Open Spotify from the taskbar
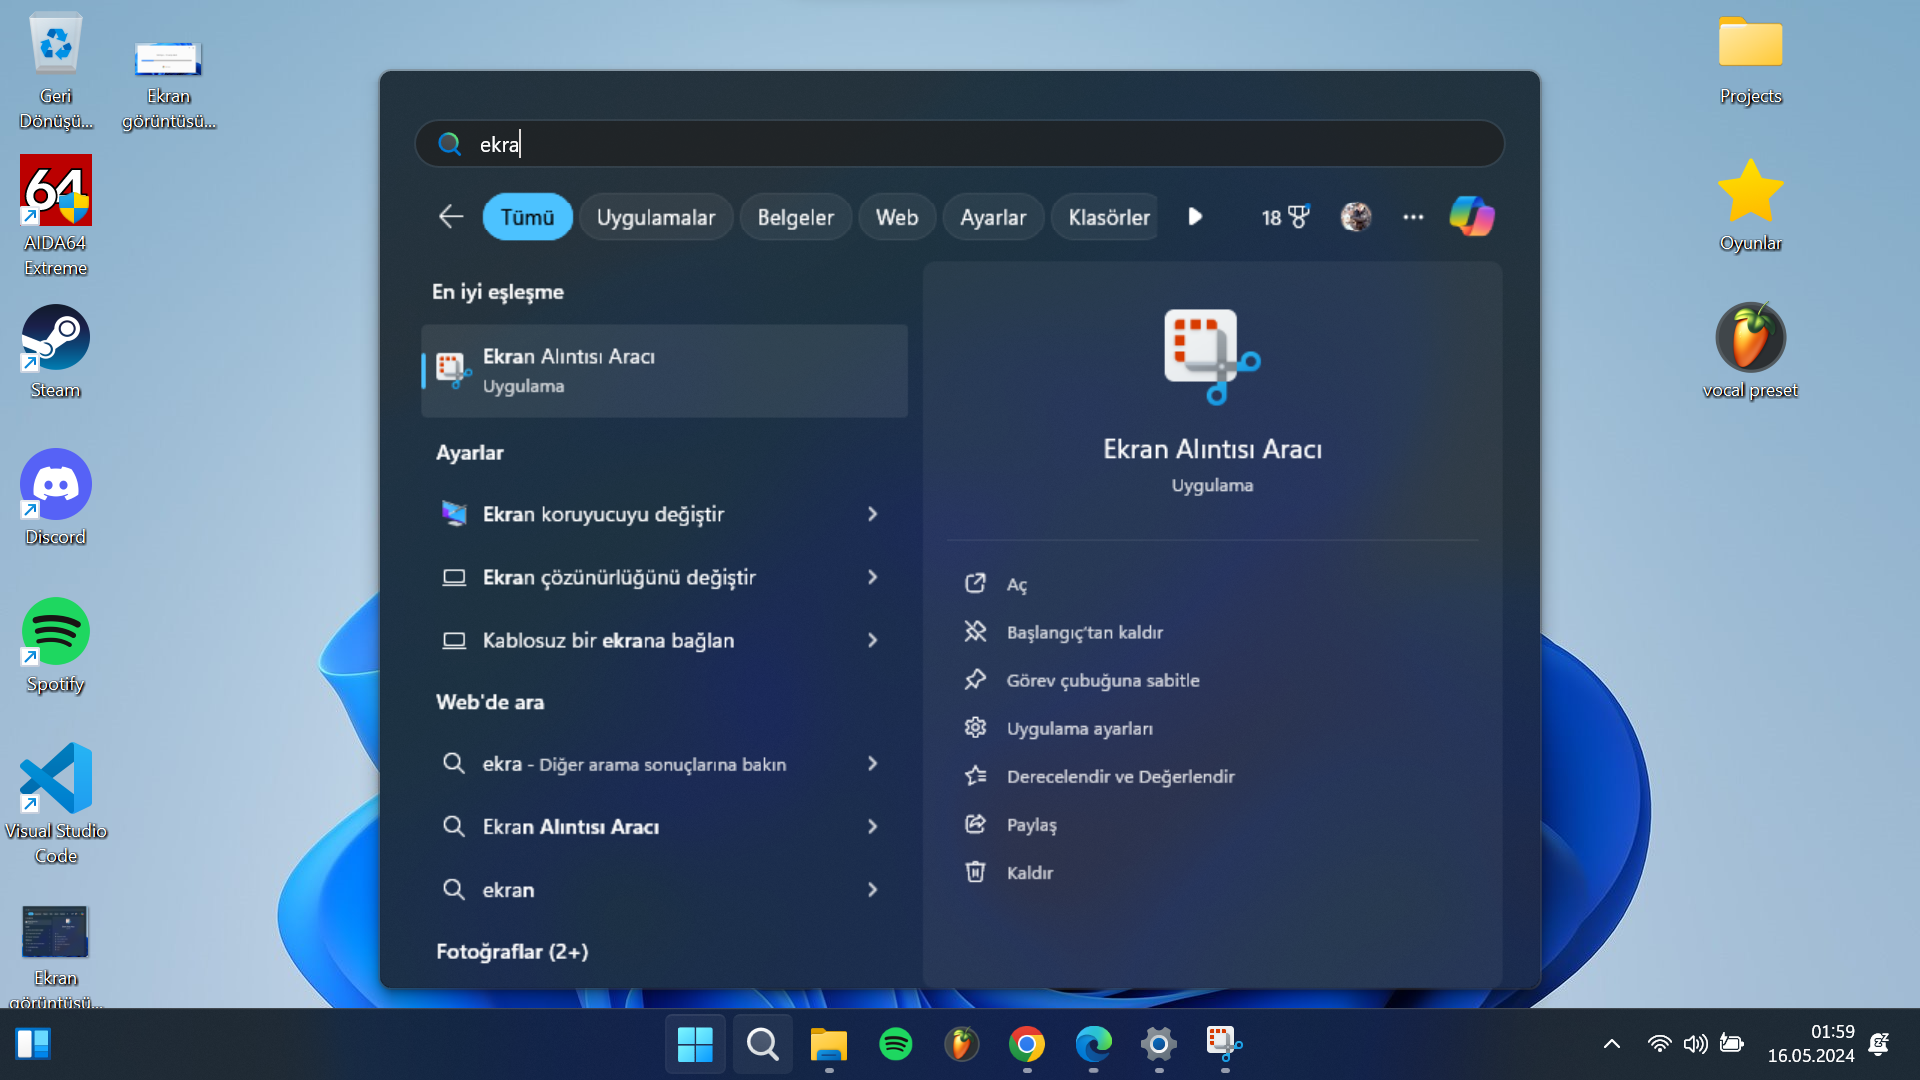This screenshot has width=1920, height=1080. 895,1044
